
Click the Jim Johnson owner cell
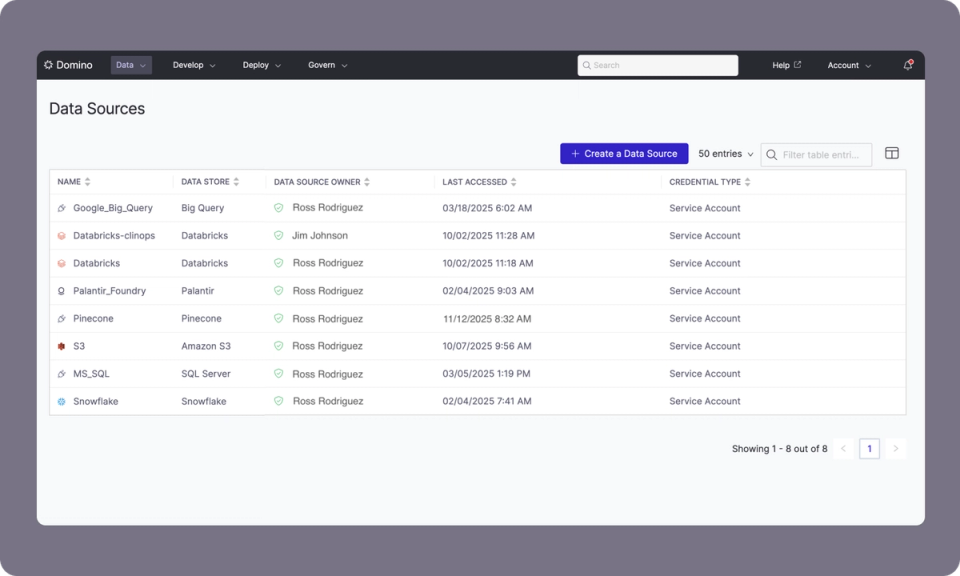click(320, 235)
